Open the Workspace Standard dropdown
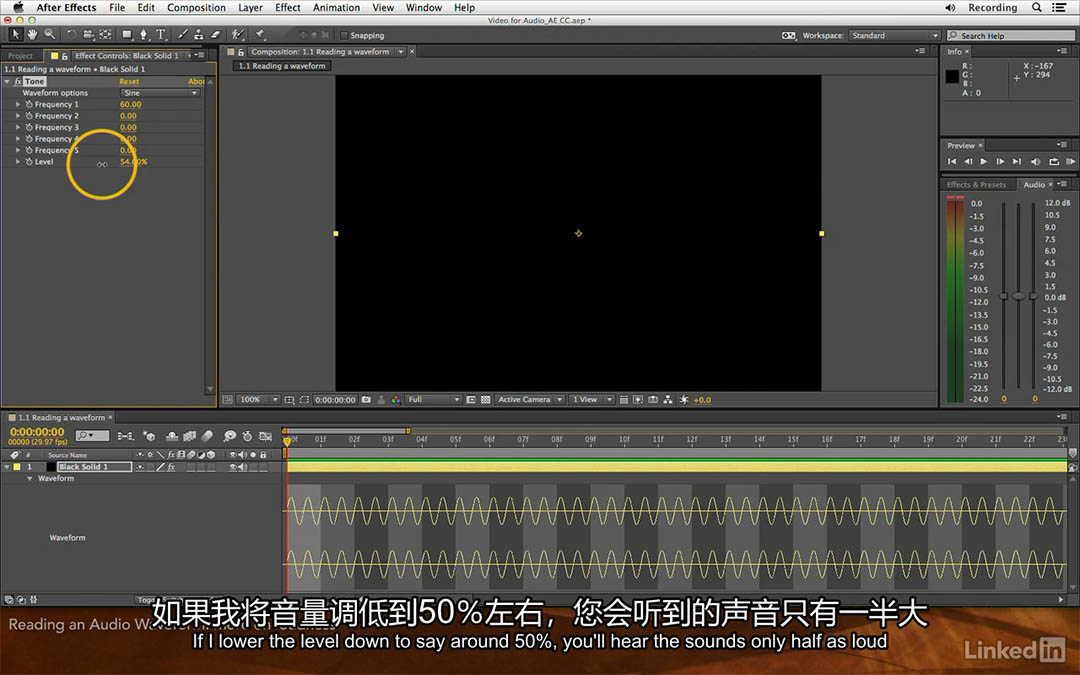1080x675 pixels. pyautogui.click(x=894, y=35)
